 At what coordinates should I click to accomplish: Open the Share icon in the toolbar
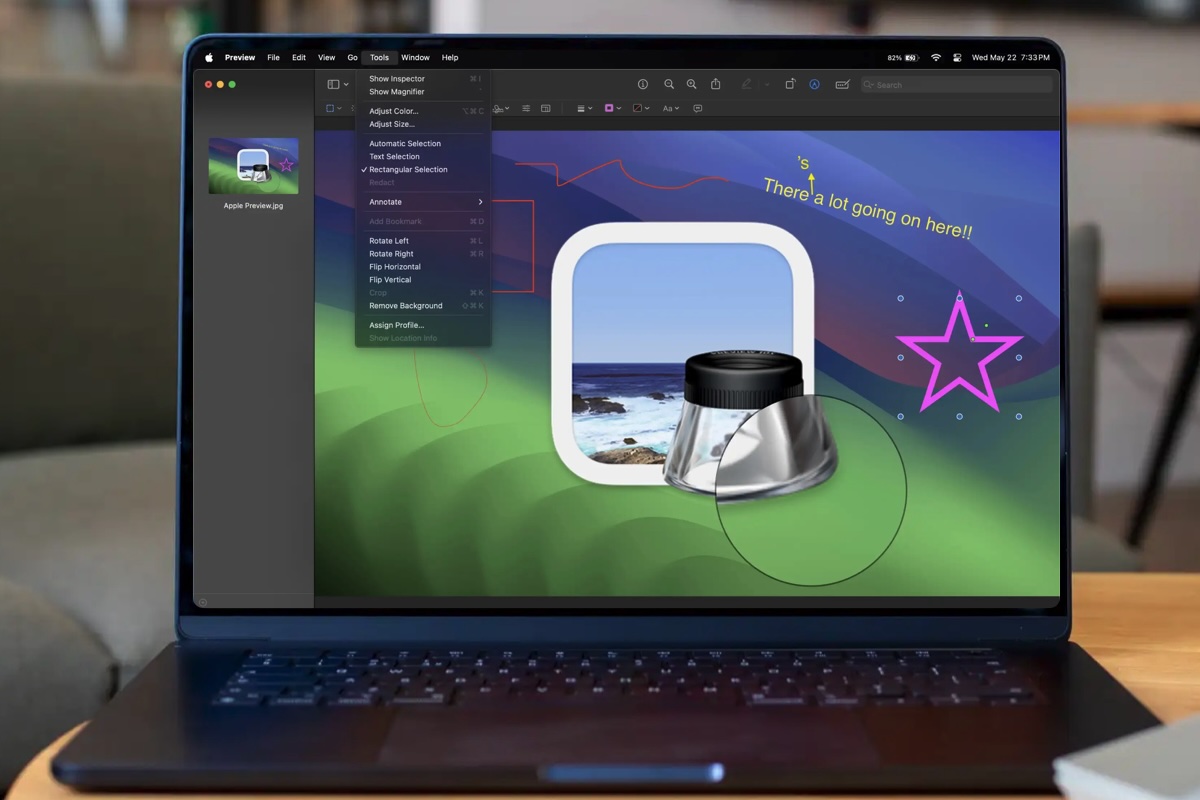click(x=715, y=84)
